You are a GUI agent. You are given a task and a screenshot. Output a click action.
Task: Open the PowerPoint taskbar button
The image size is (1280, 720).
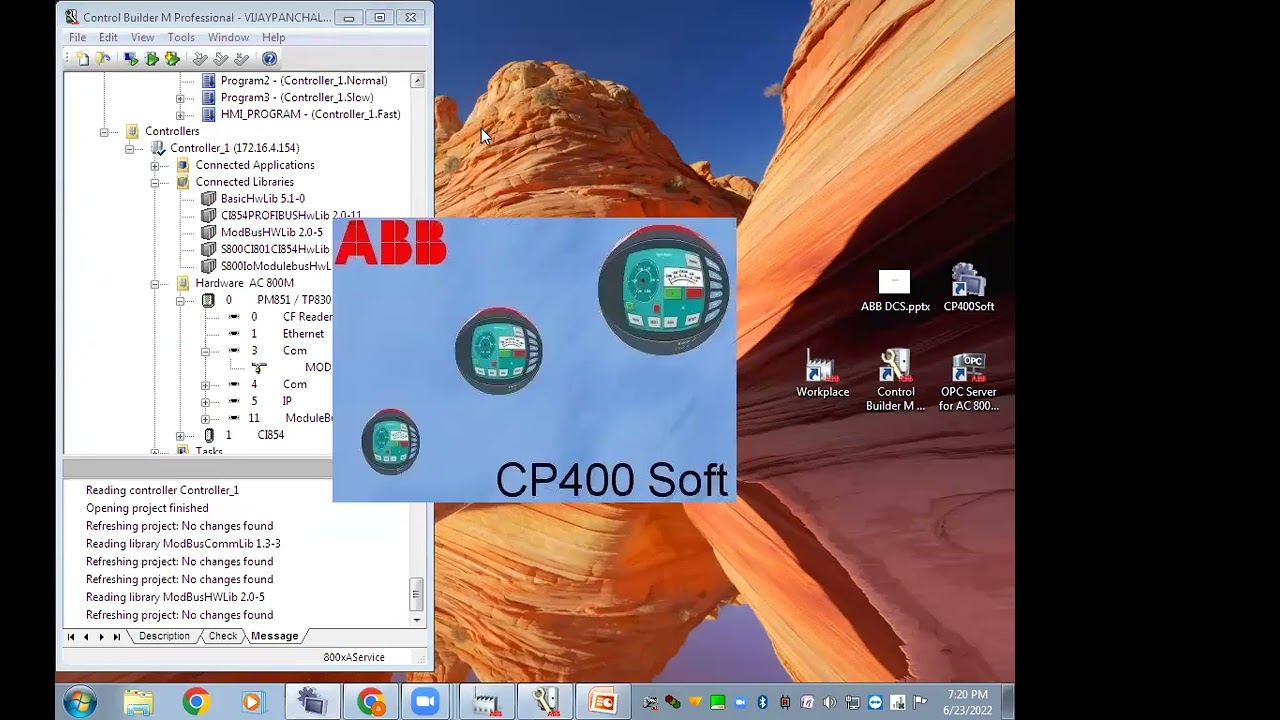(603, 702)
